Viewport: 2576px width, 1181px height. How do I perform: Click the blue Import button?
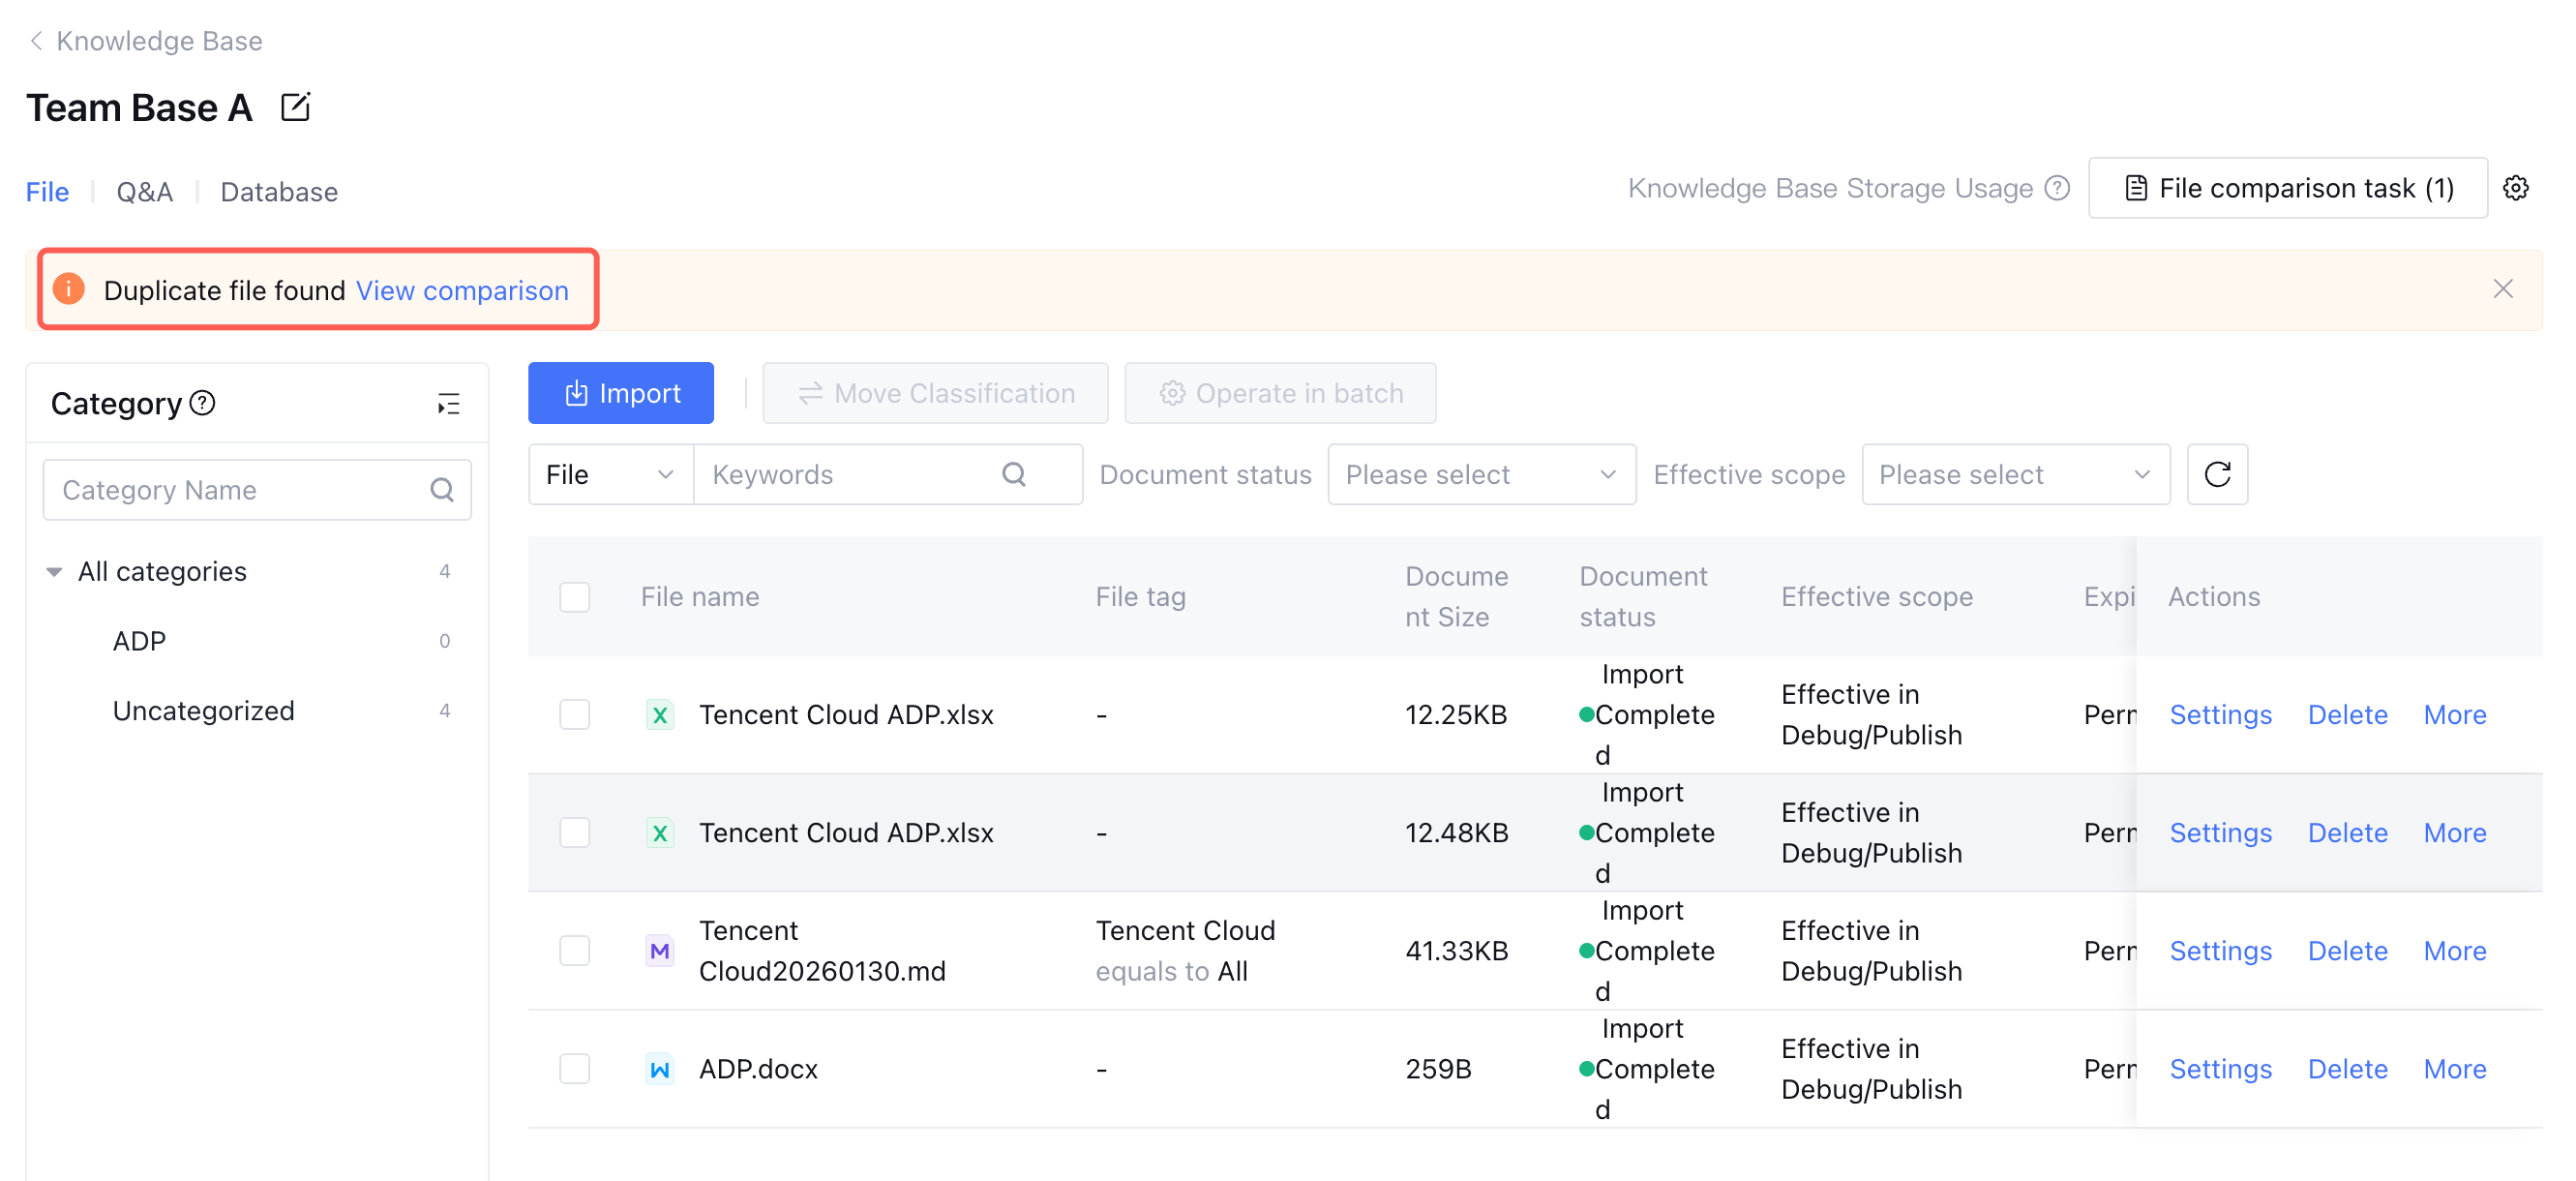620,393
